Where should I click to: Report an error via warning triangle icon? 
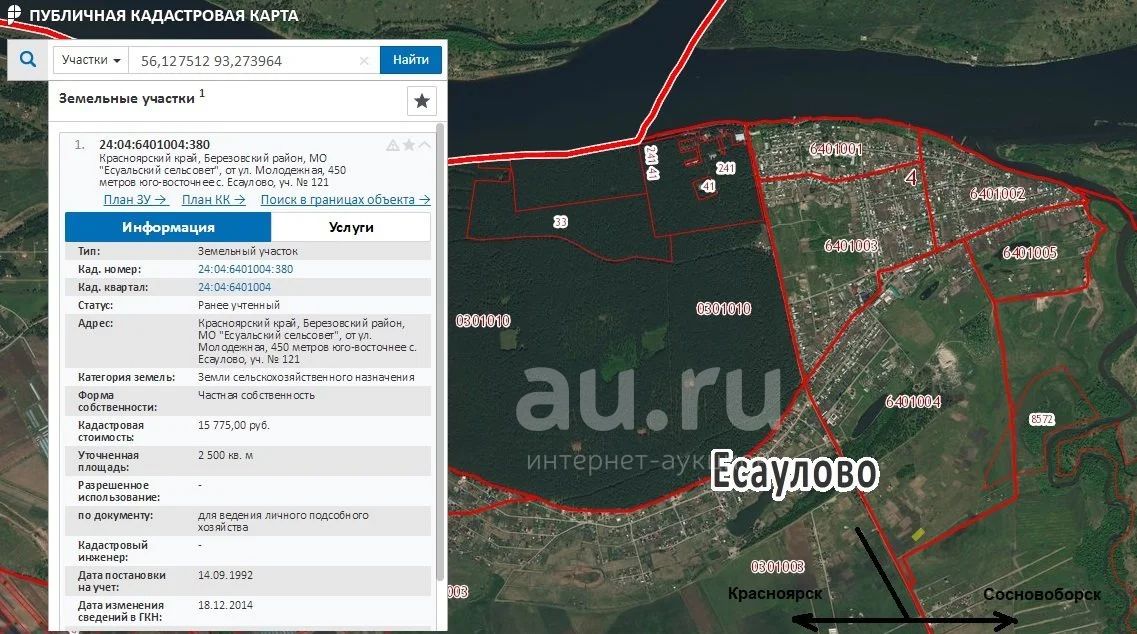tap(392, 145)
